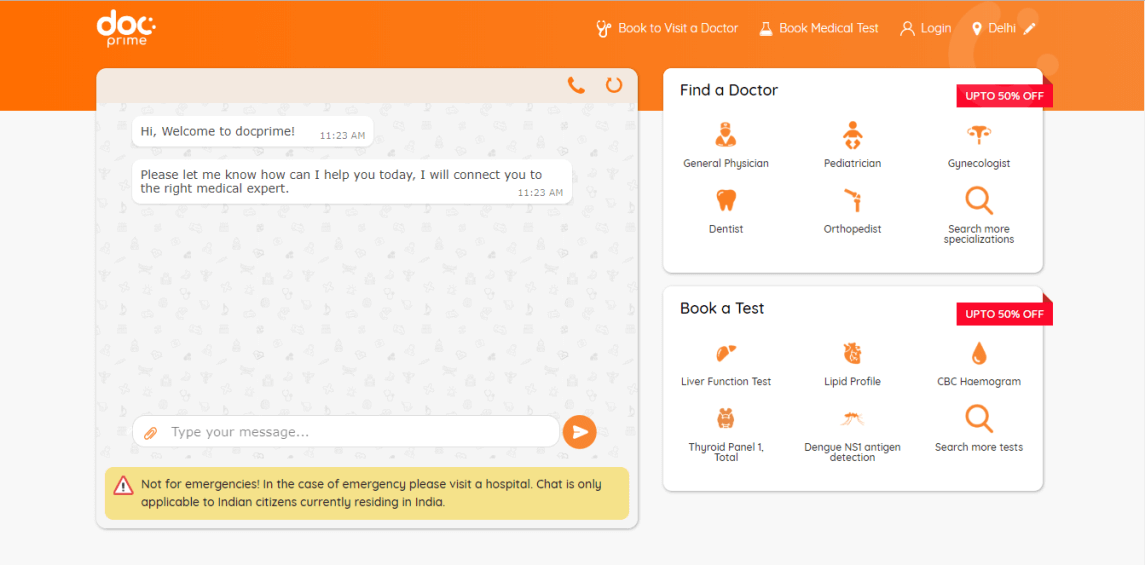Click the location pin icon beside Delhi
The image size is (1145, 565).
(977, 28)
